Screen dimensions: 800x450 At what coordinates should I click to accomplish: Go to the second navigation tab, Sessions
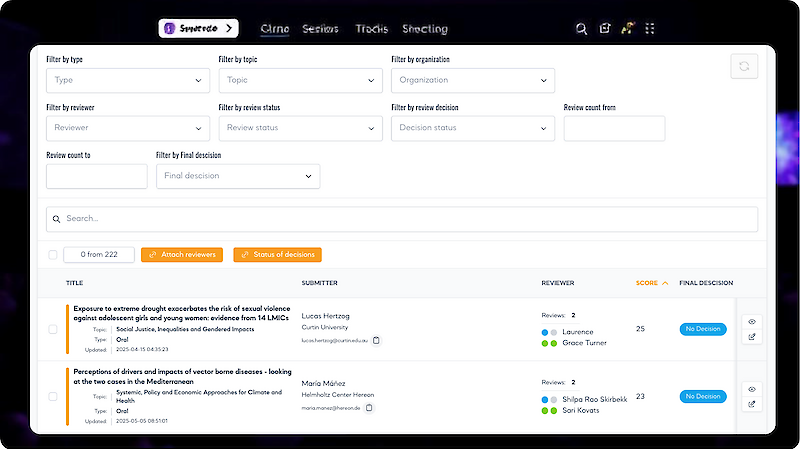[x=320, y=29]
